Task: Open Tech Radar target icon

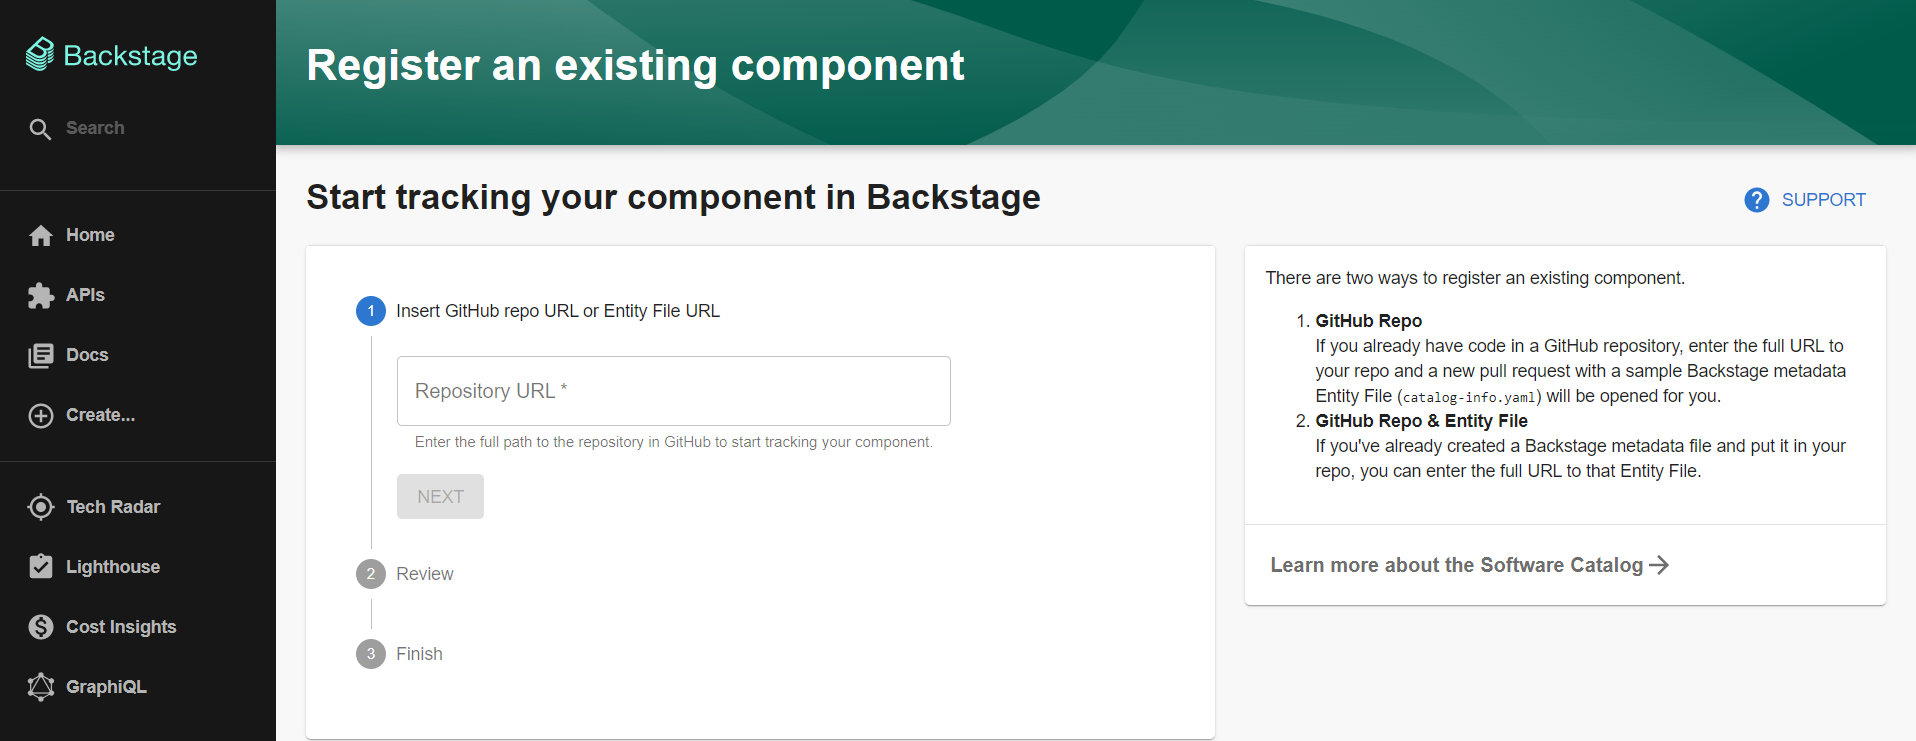Action: pos(41,507)
